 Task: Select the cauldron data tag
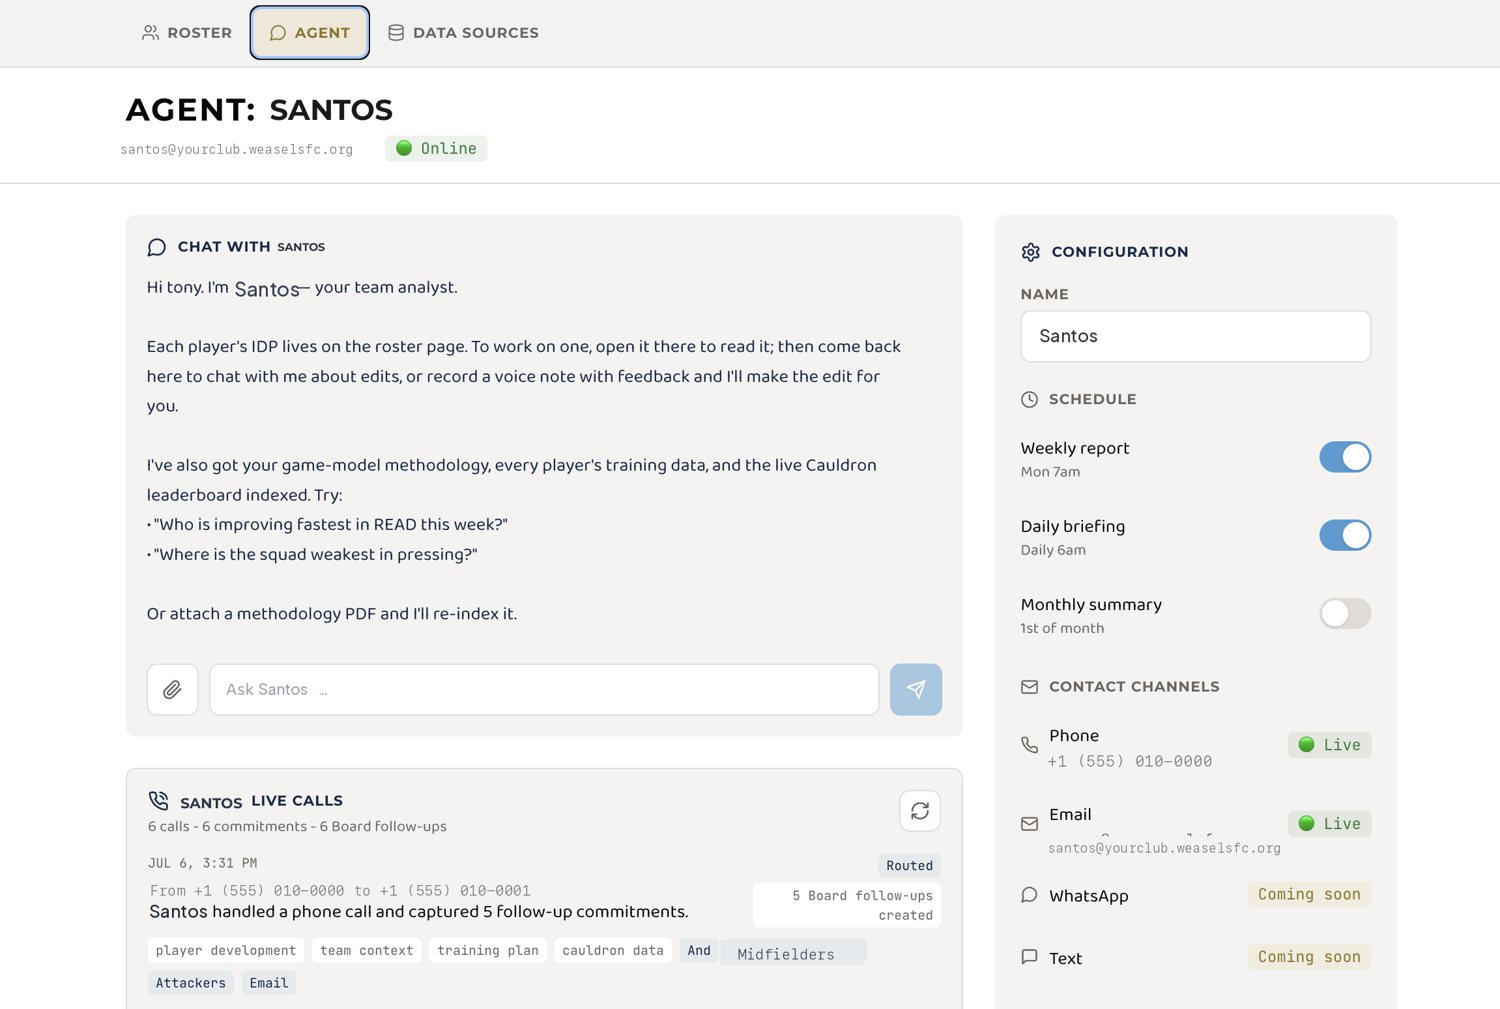pyautogui.click(x=613, y=951)
